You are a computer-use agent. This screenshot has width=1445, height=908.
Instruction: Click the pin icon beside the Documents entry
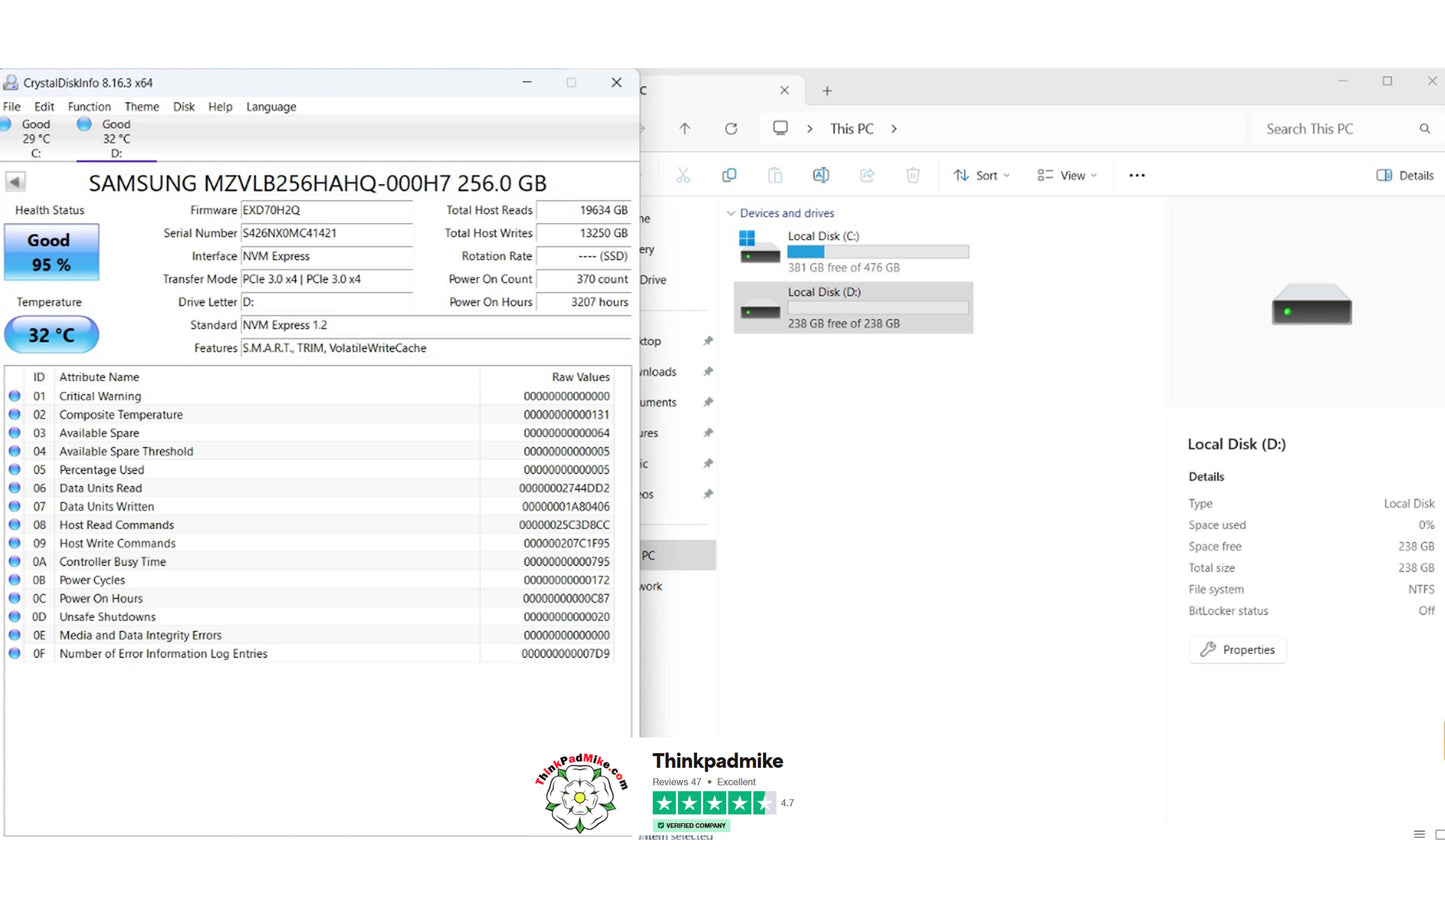click(x=708, y=402)
